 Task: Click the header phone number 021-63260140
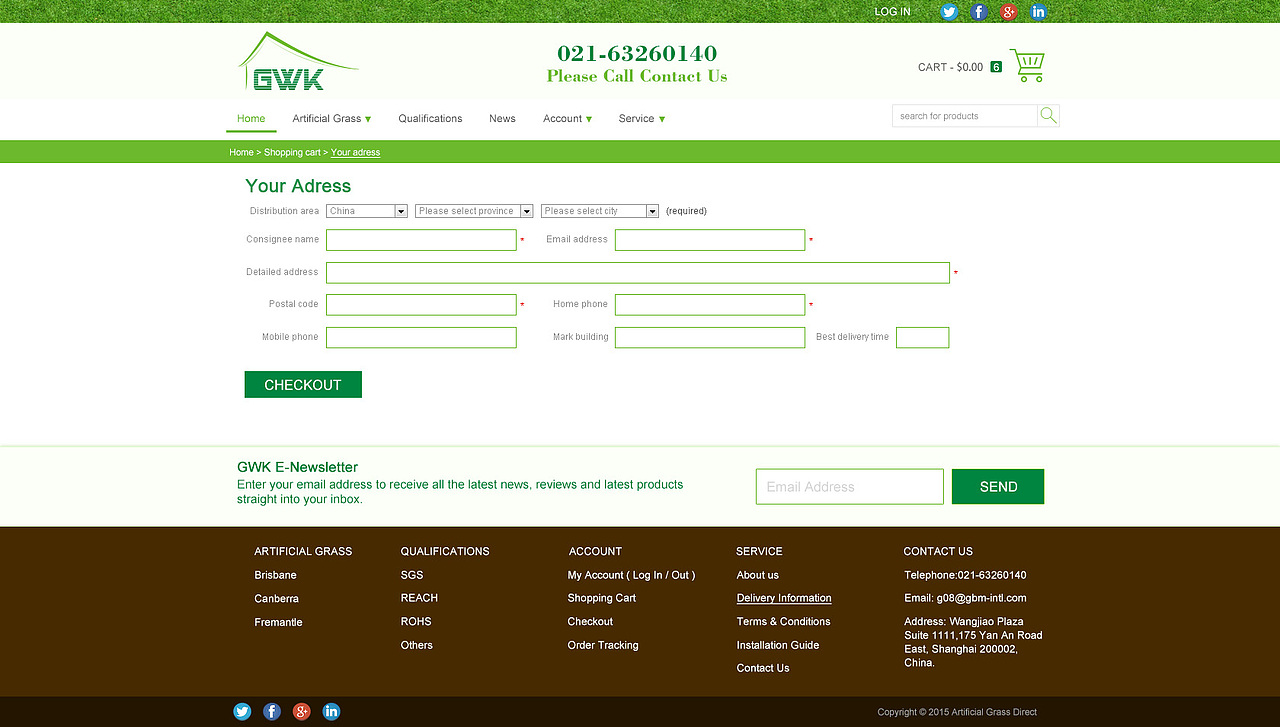pyautogui.click(x=637, y=53)
